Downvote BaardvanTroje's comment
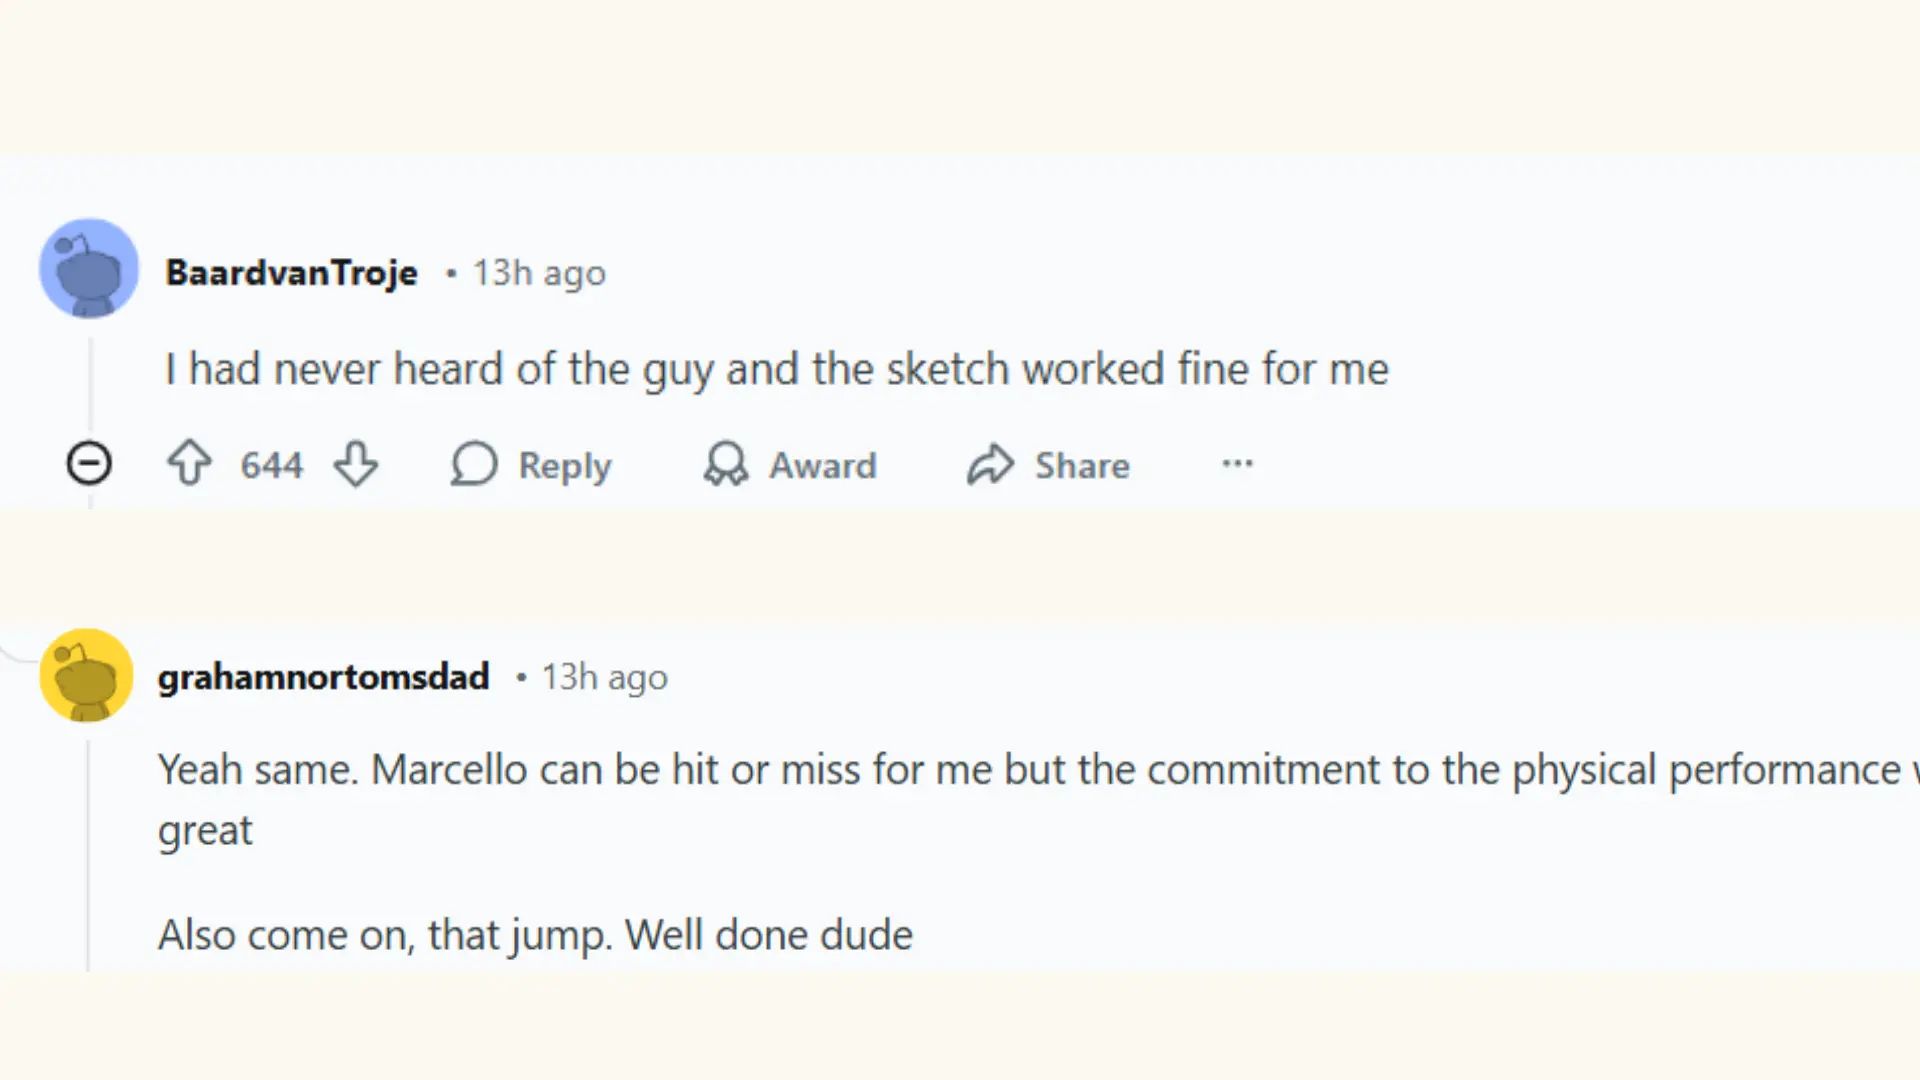 [357, 464]
